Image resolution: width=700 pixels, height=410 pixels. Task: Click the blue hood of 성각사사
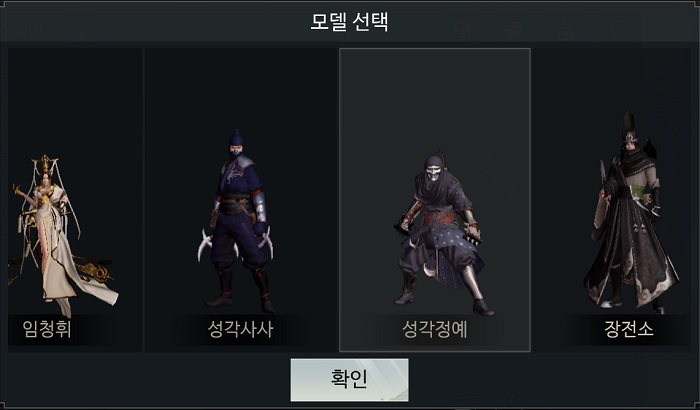coord(236,139)
